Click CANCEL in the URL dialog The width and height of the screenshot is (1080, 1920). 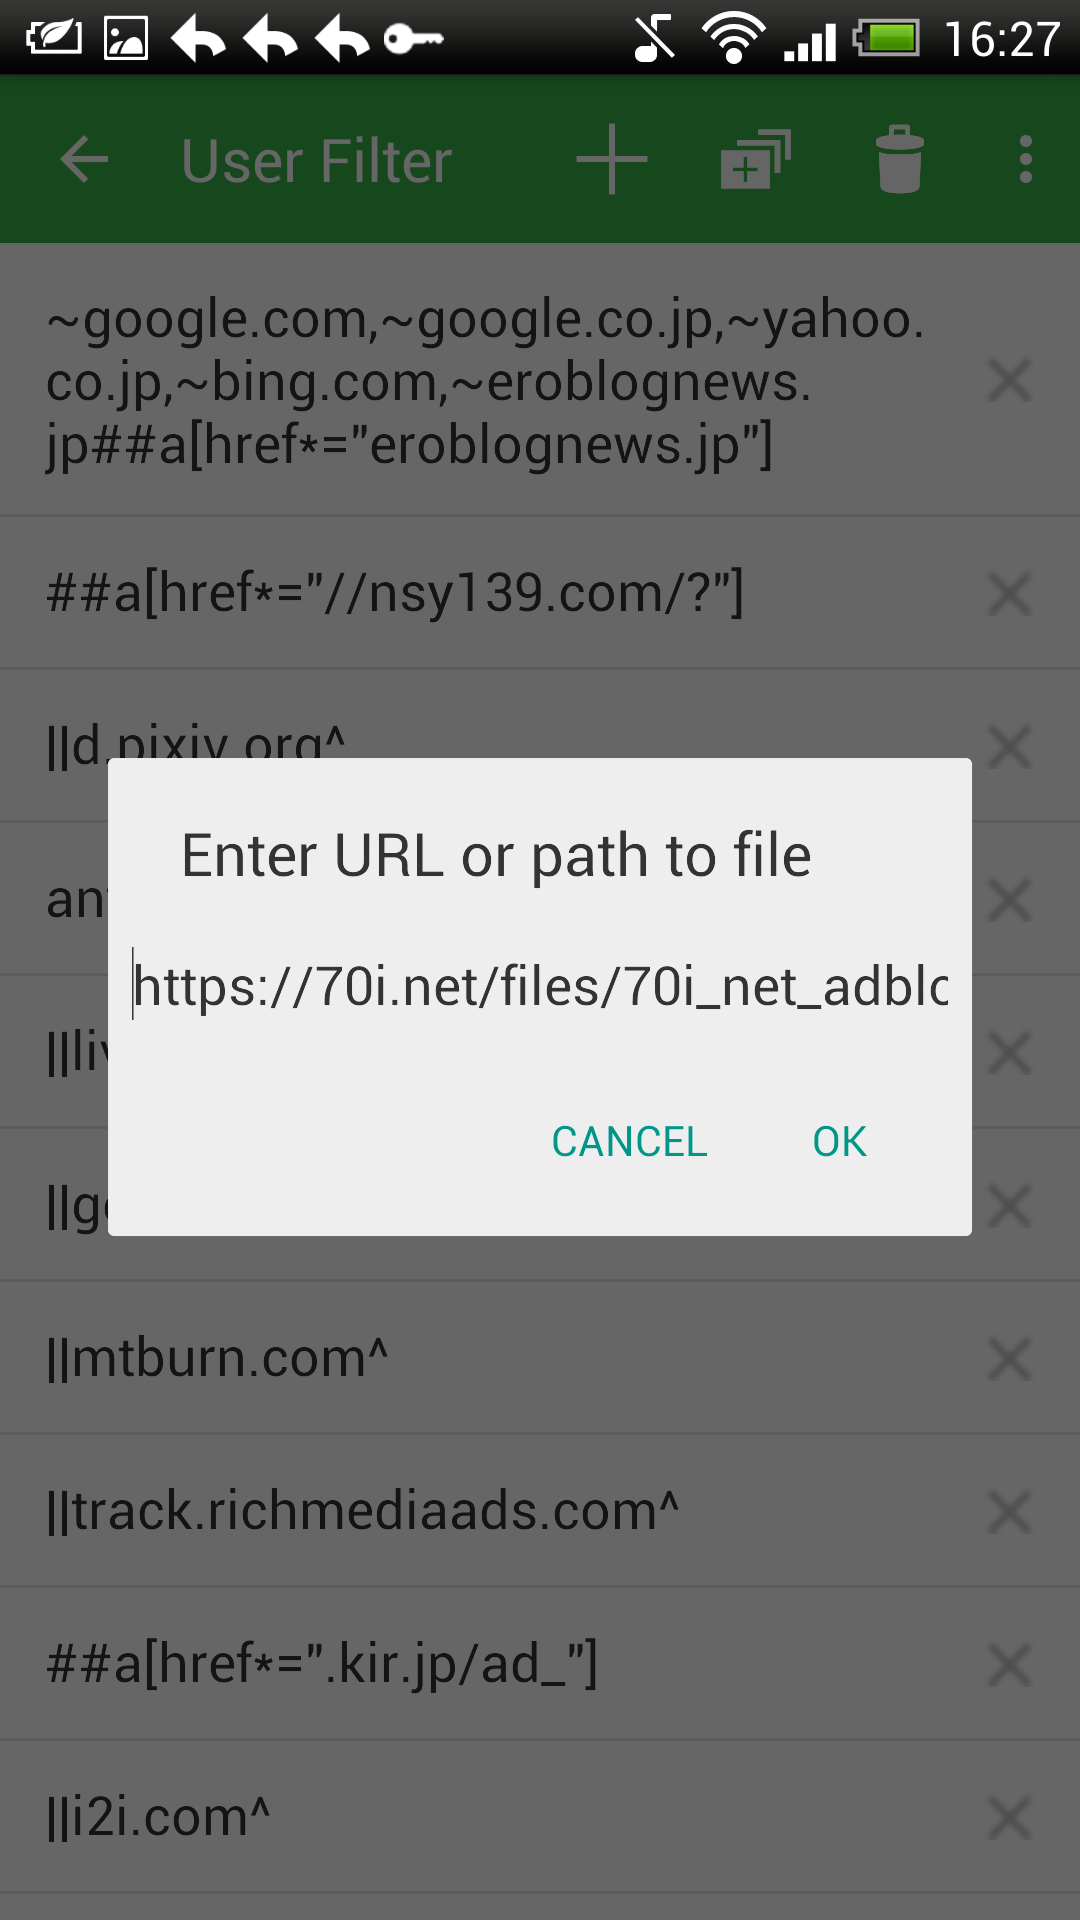(629, 1142)
